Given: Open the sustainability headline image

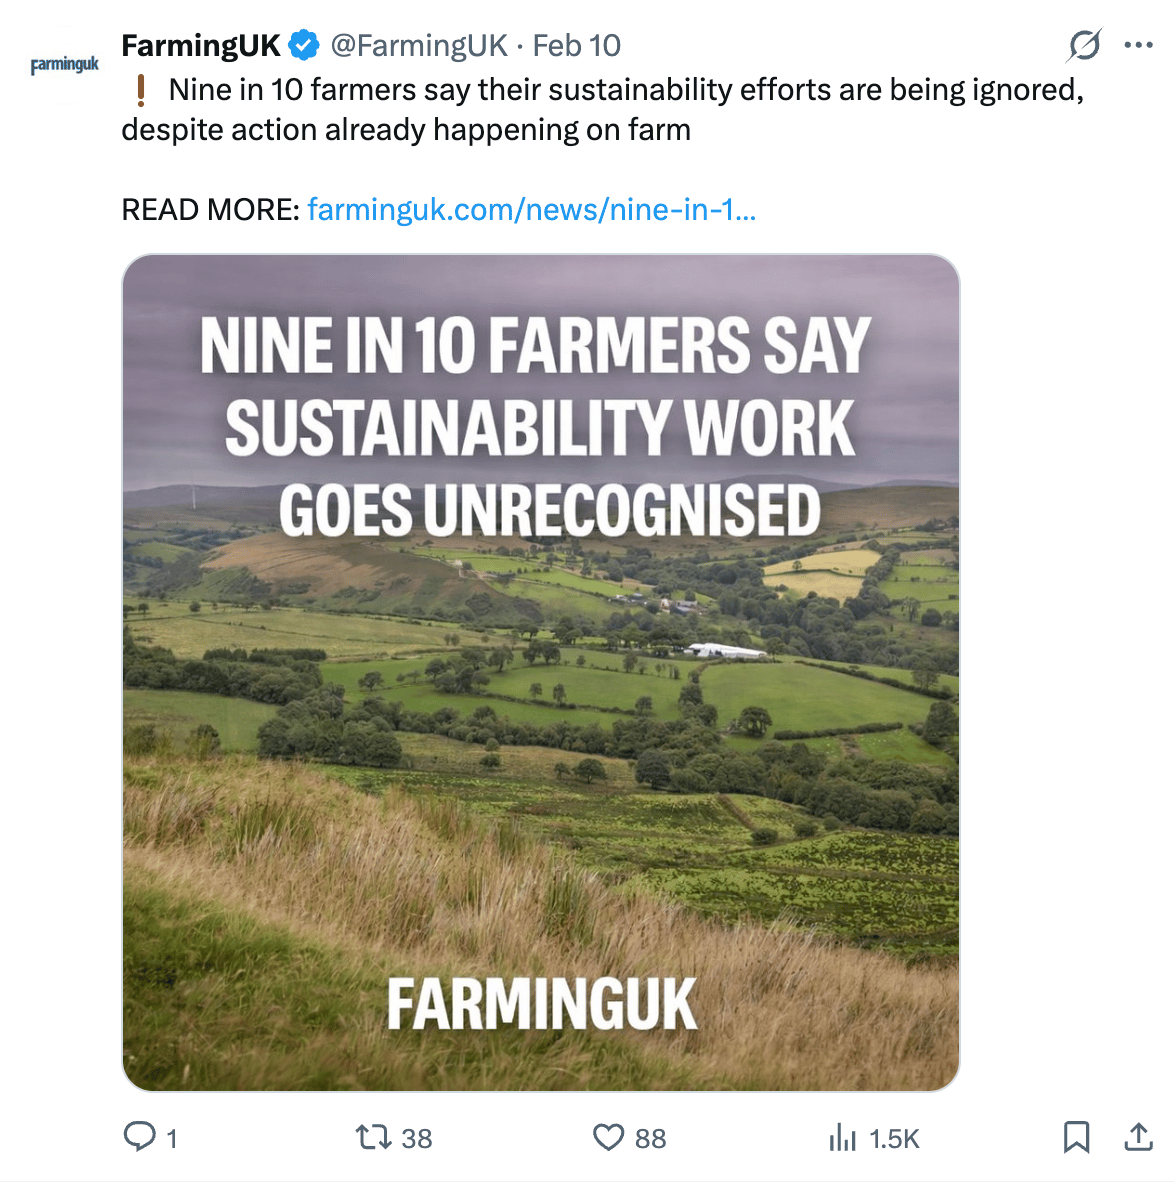Looking at the screenshot, I should tap(541, 672).
